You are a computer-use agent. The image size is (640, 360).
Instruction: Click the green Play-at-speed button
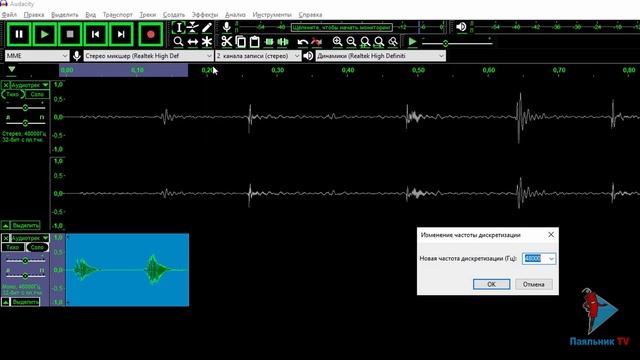tap(412, 42)
